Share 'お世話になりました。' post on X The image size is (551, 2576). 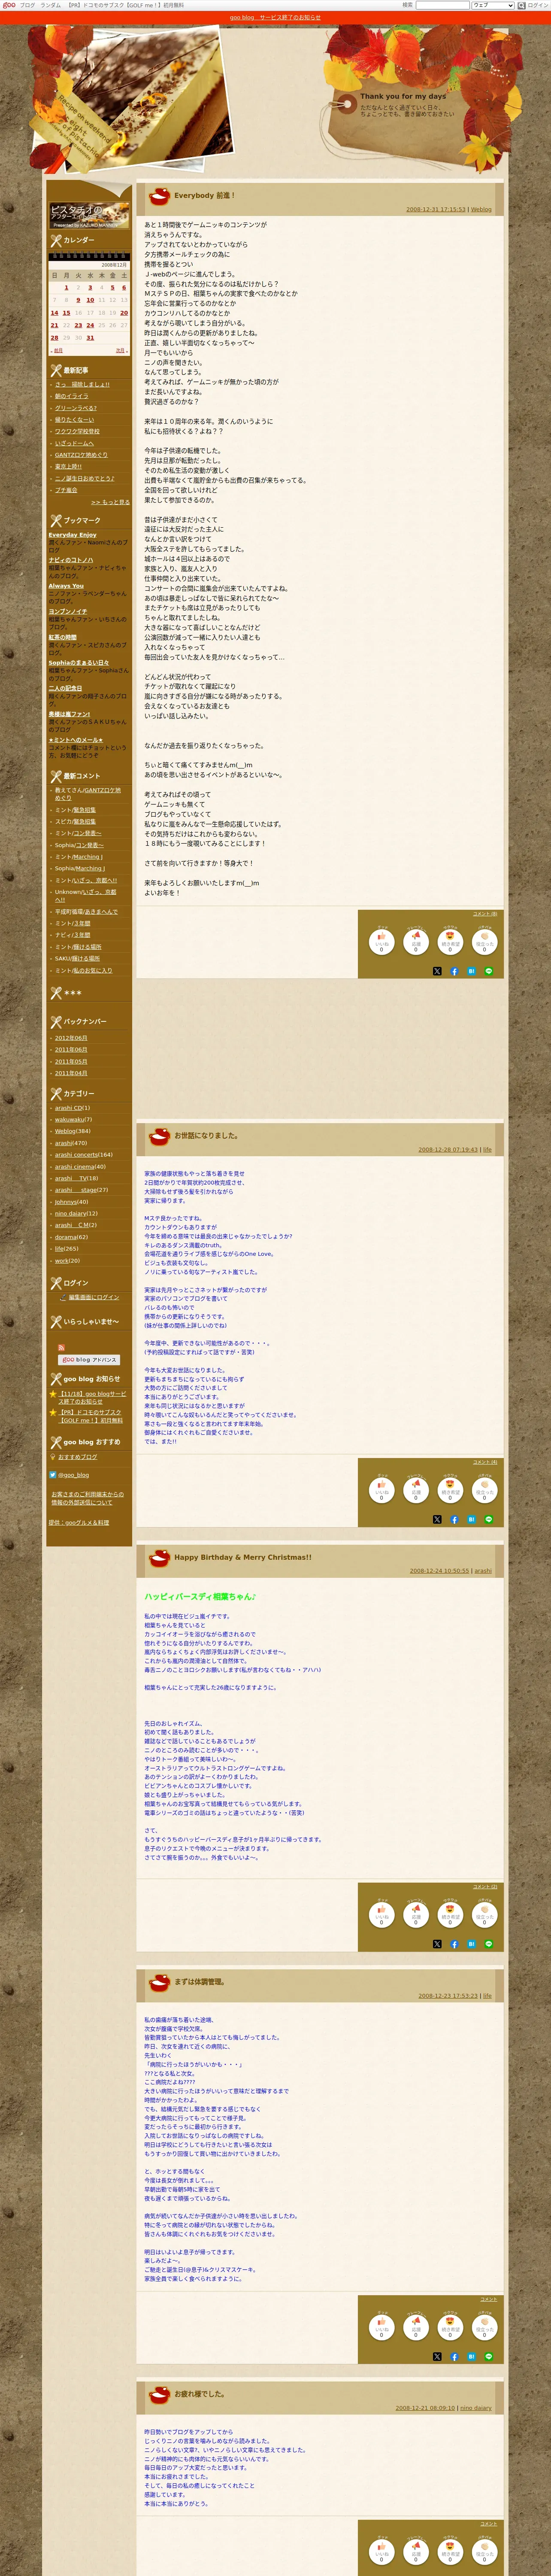point(437,1519)
